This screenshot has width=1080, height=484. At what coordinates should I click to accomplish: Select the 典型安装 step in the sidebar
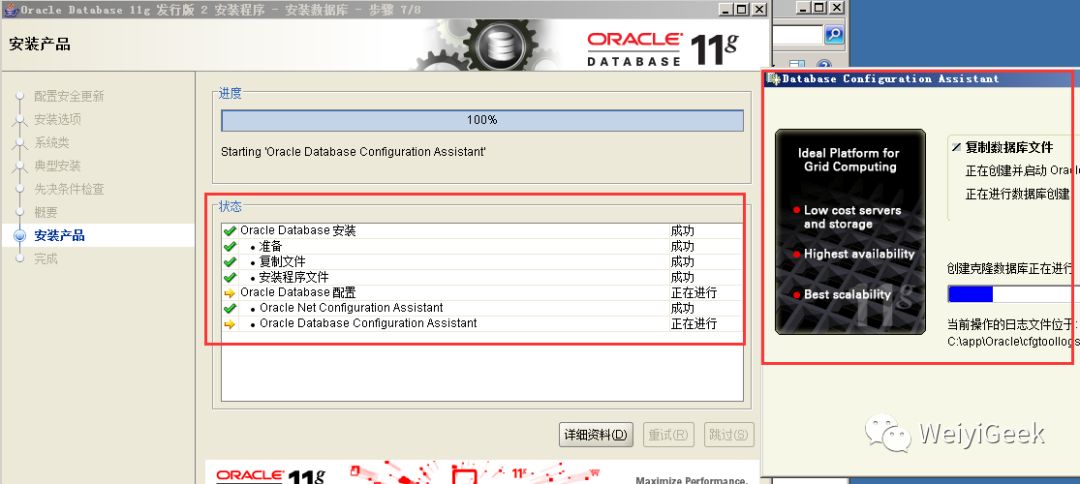click(x=58, y=166)
